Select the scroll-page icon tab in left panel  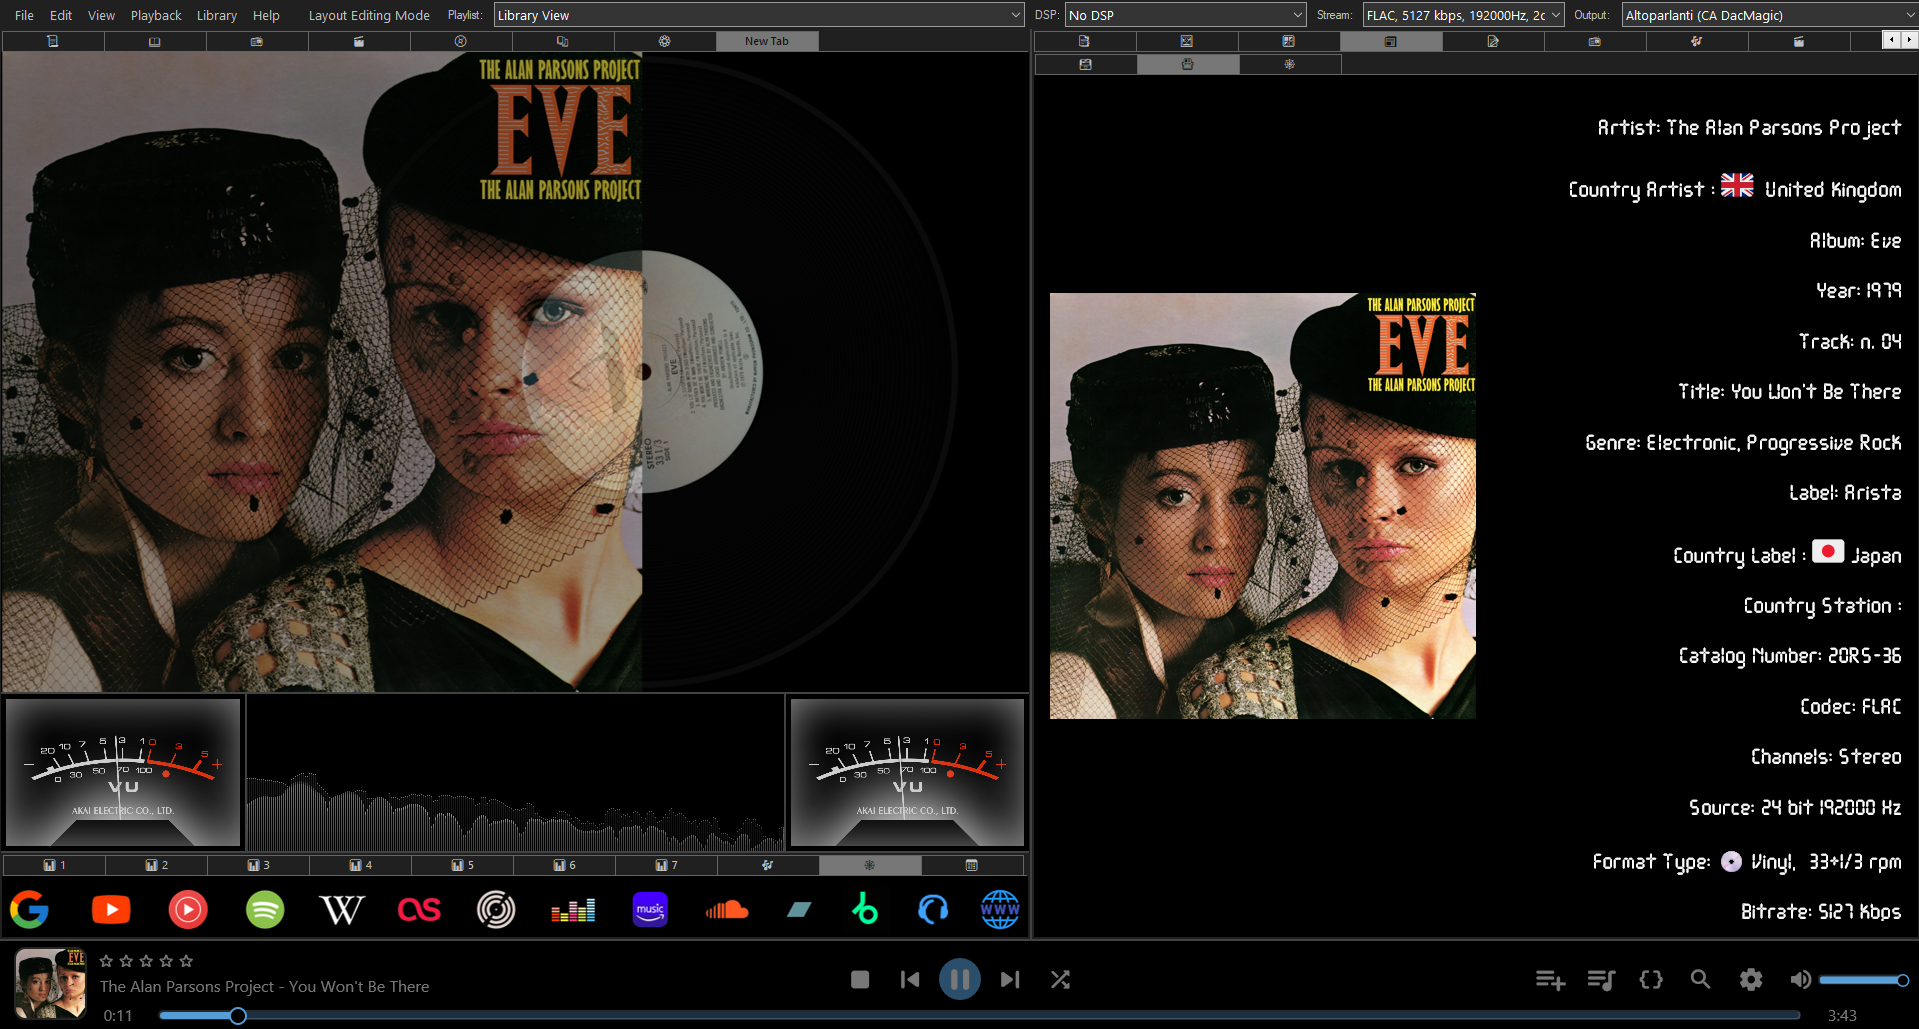(53, 41)
